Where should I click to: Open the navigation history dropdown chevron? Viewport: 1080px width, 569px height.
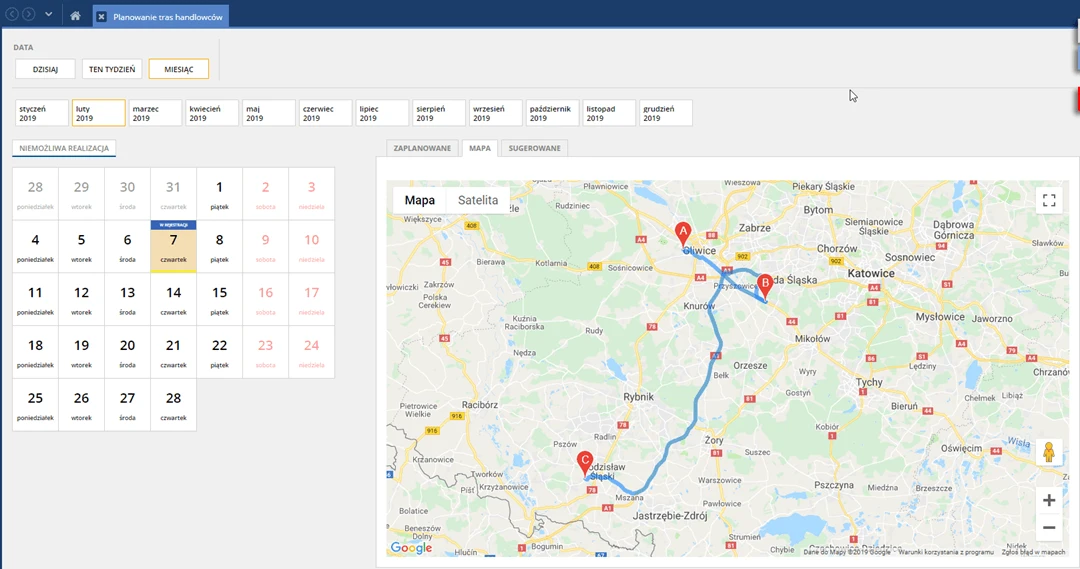point(48,14)
